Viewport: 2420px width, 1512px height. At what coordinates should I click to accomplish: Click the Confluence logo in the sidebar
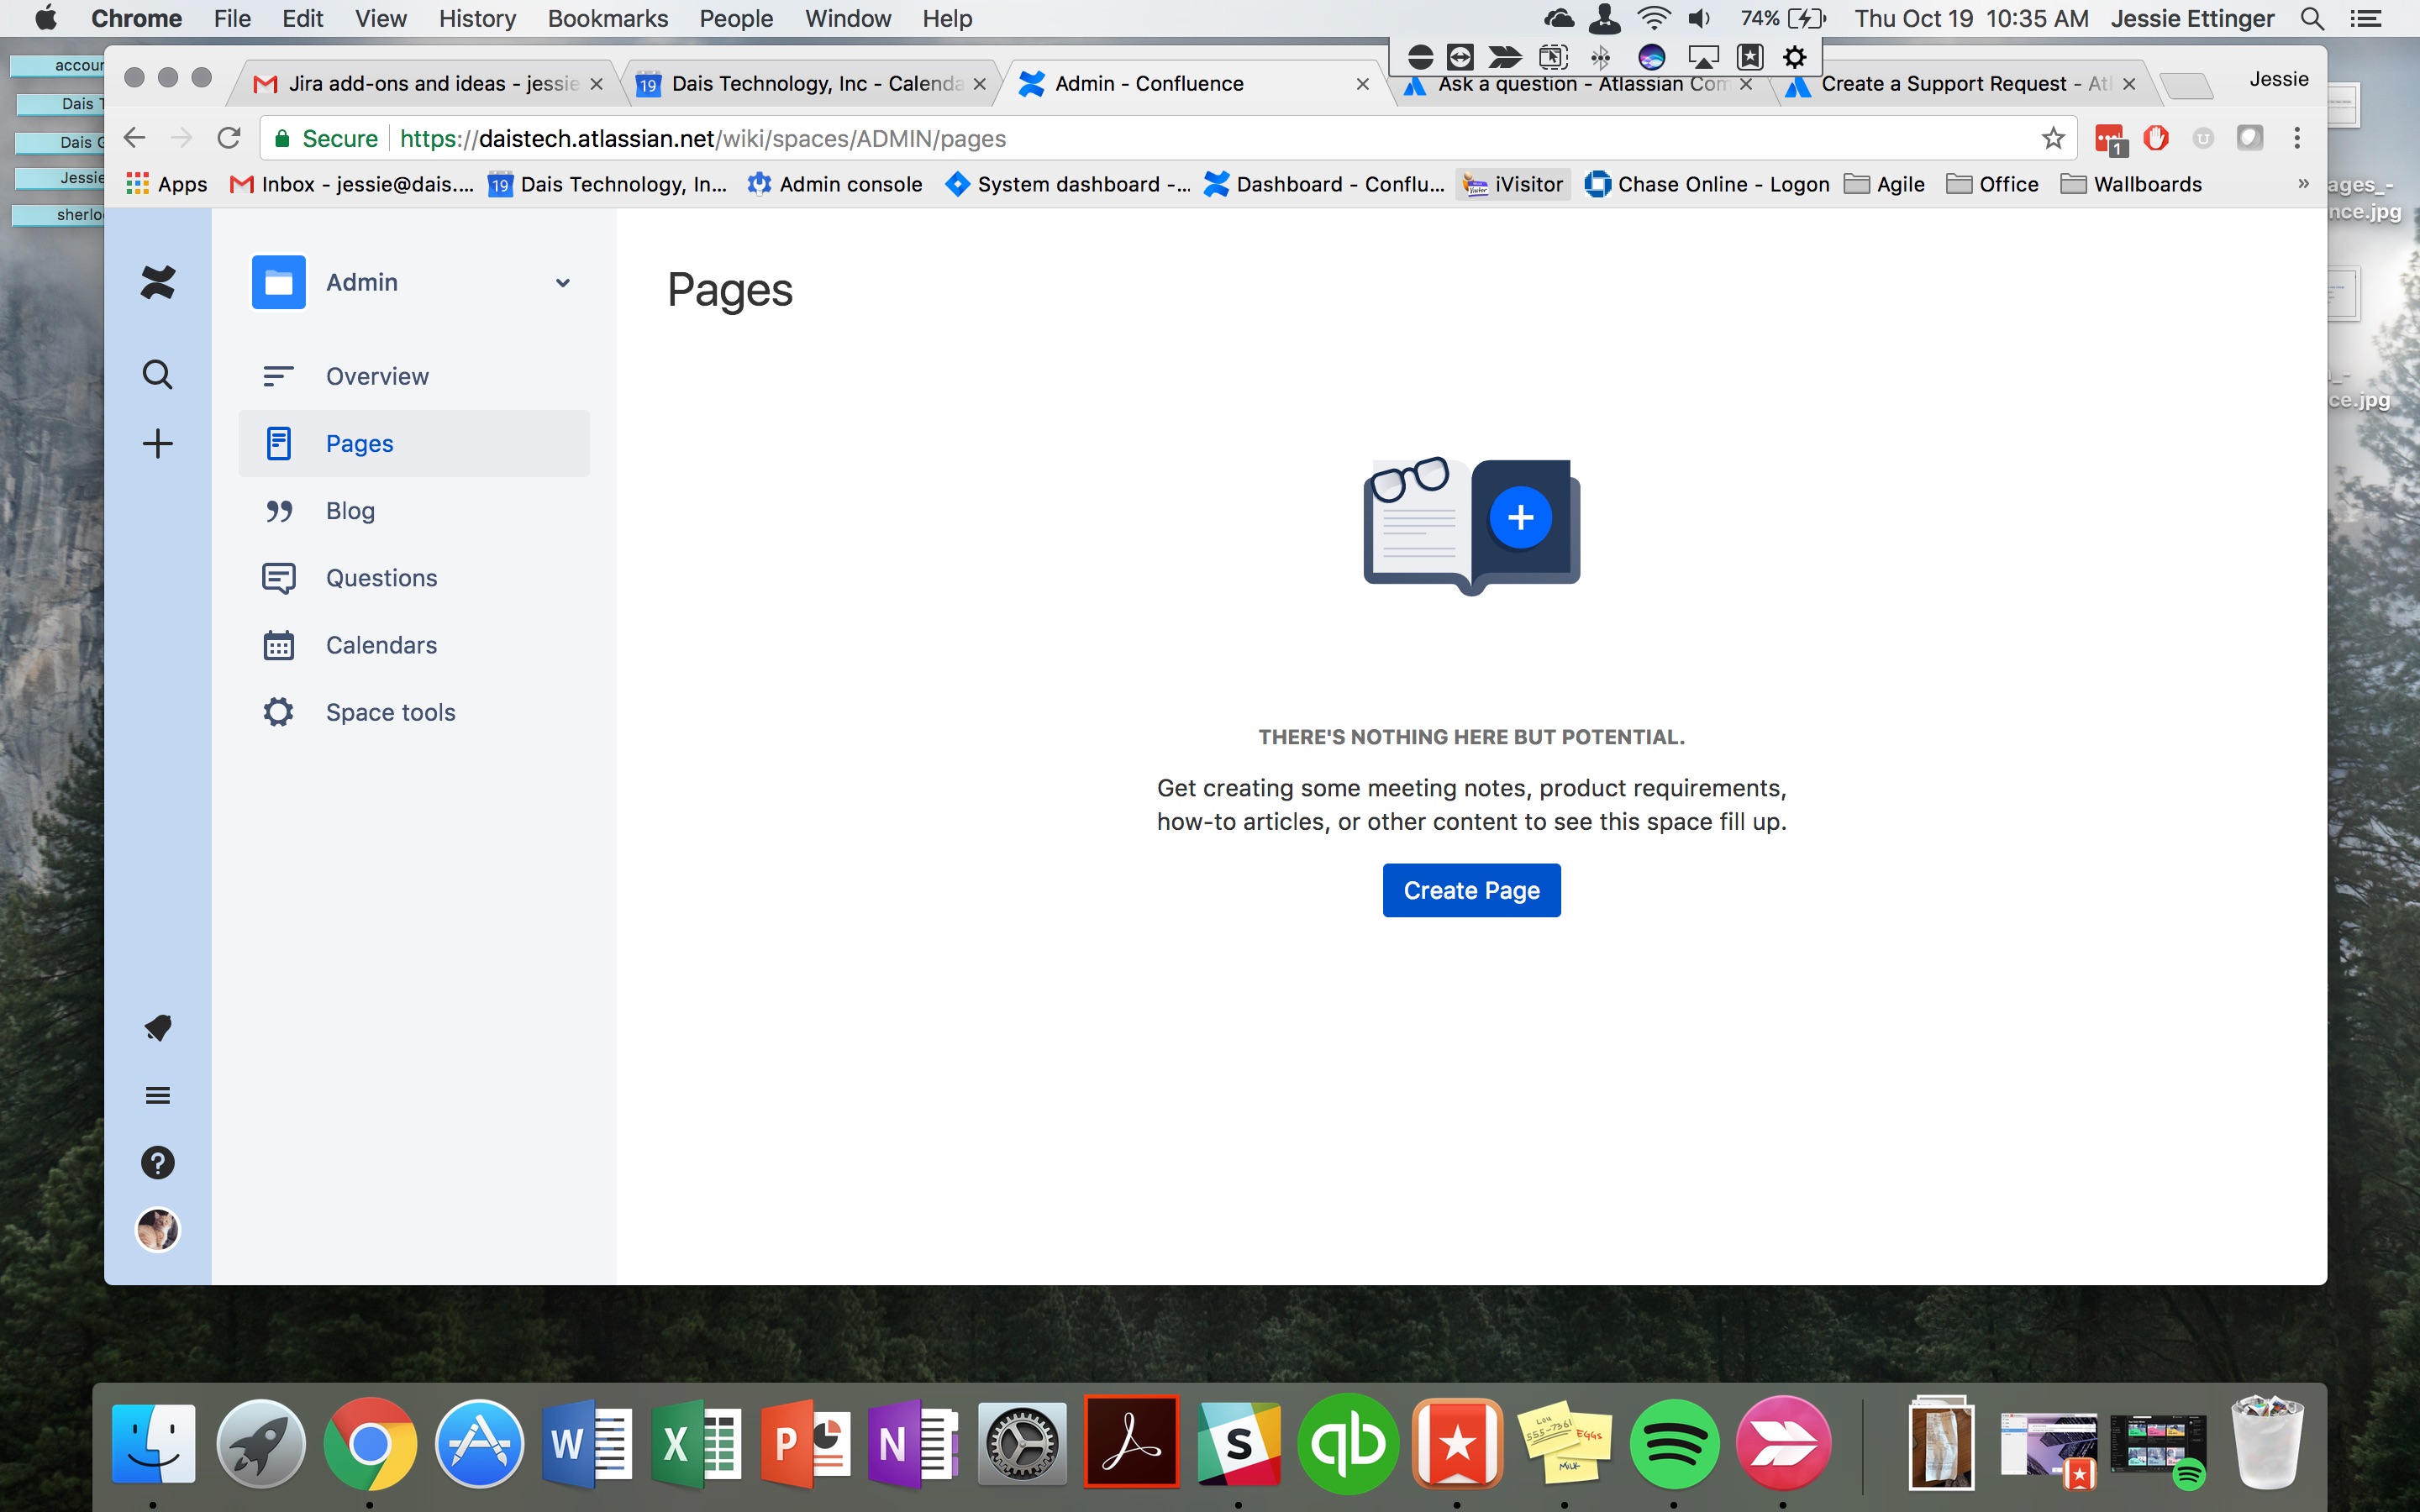pyautogui.click(x=158, y=283)
